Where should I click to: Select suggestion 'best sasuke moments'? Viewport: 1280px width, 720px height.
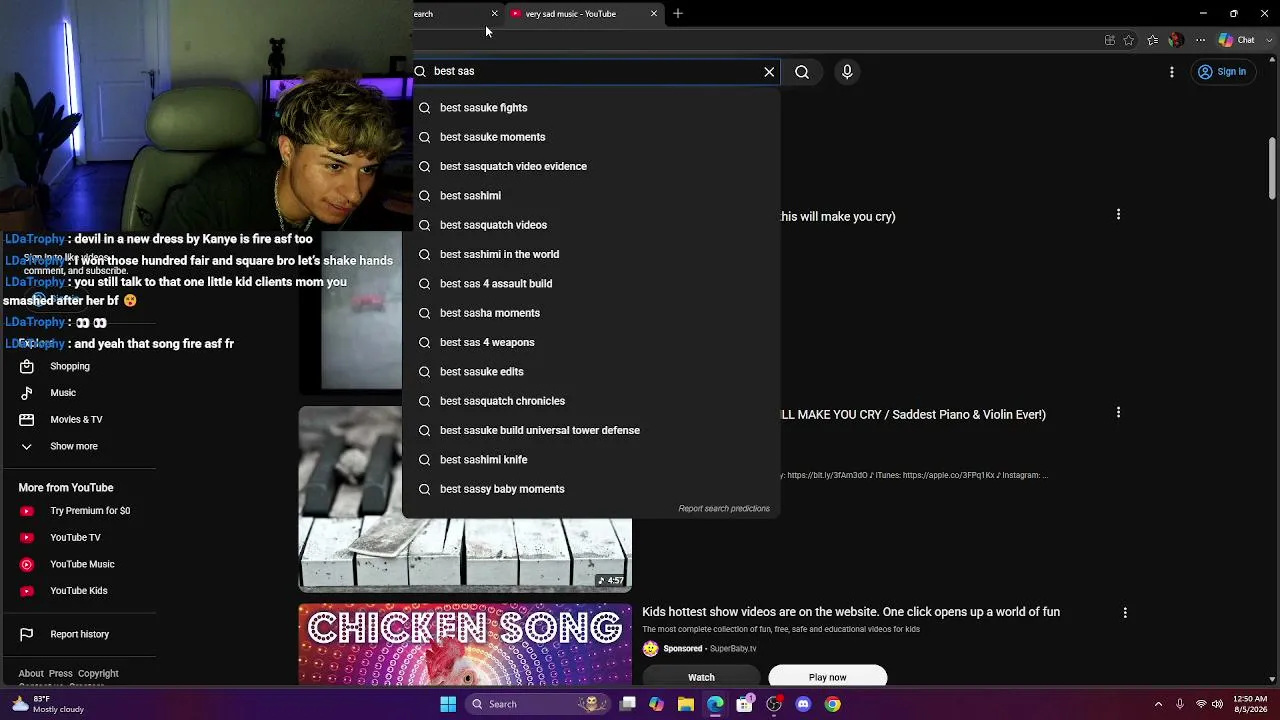(x=591, y=137)
